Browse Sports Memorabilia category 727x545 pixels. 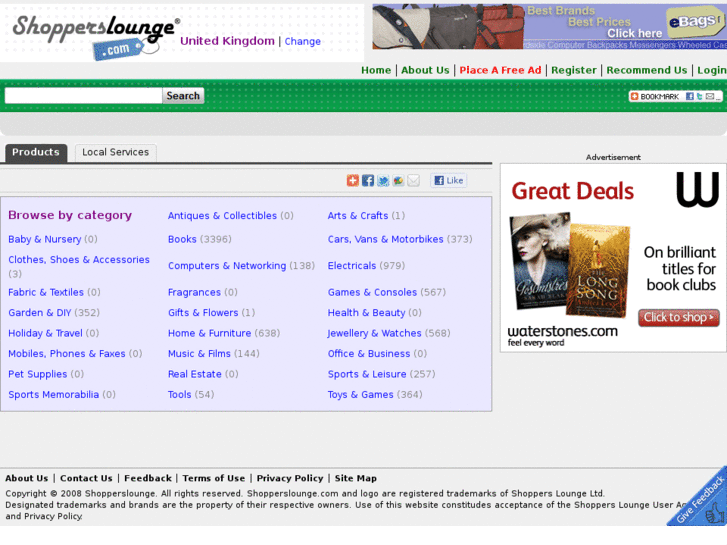[54, 394]
